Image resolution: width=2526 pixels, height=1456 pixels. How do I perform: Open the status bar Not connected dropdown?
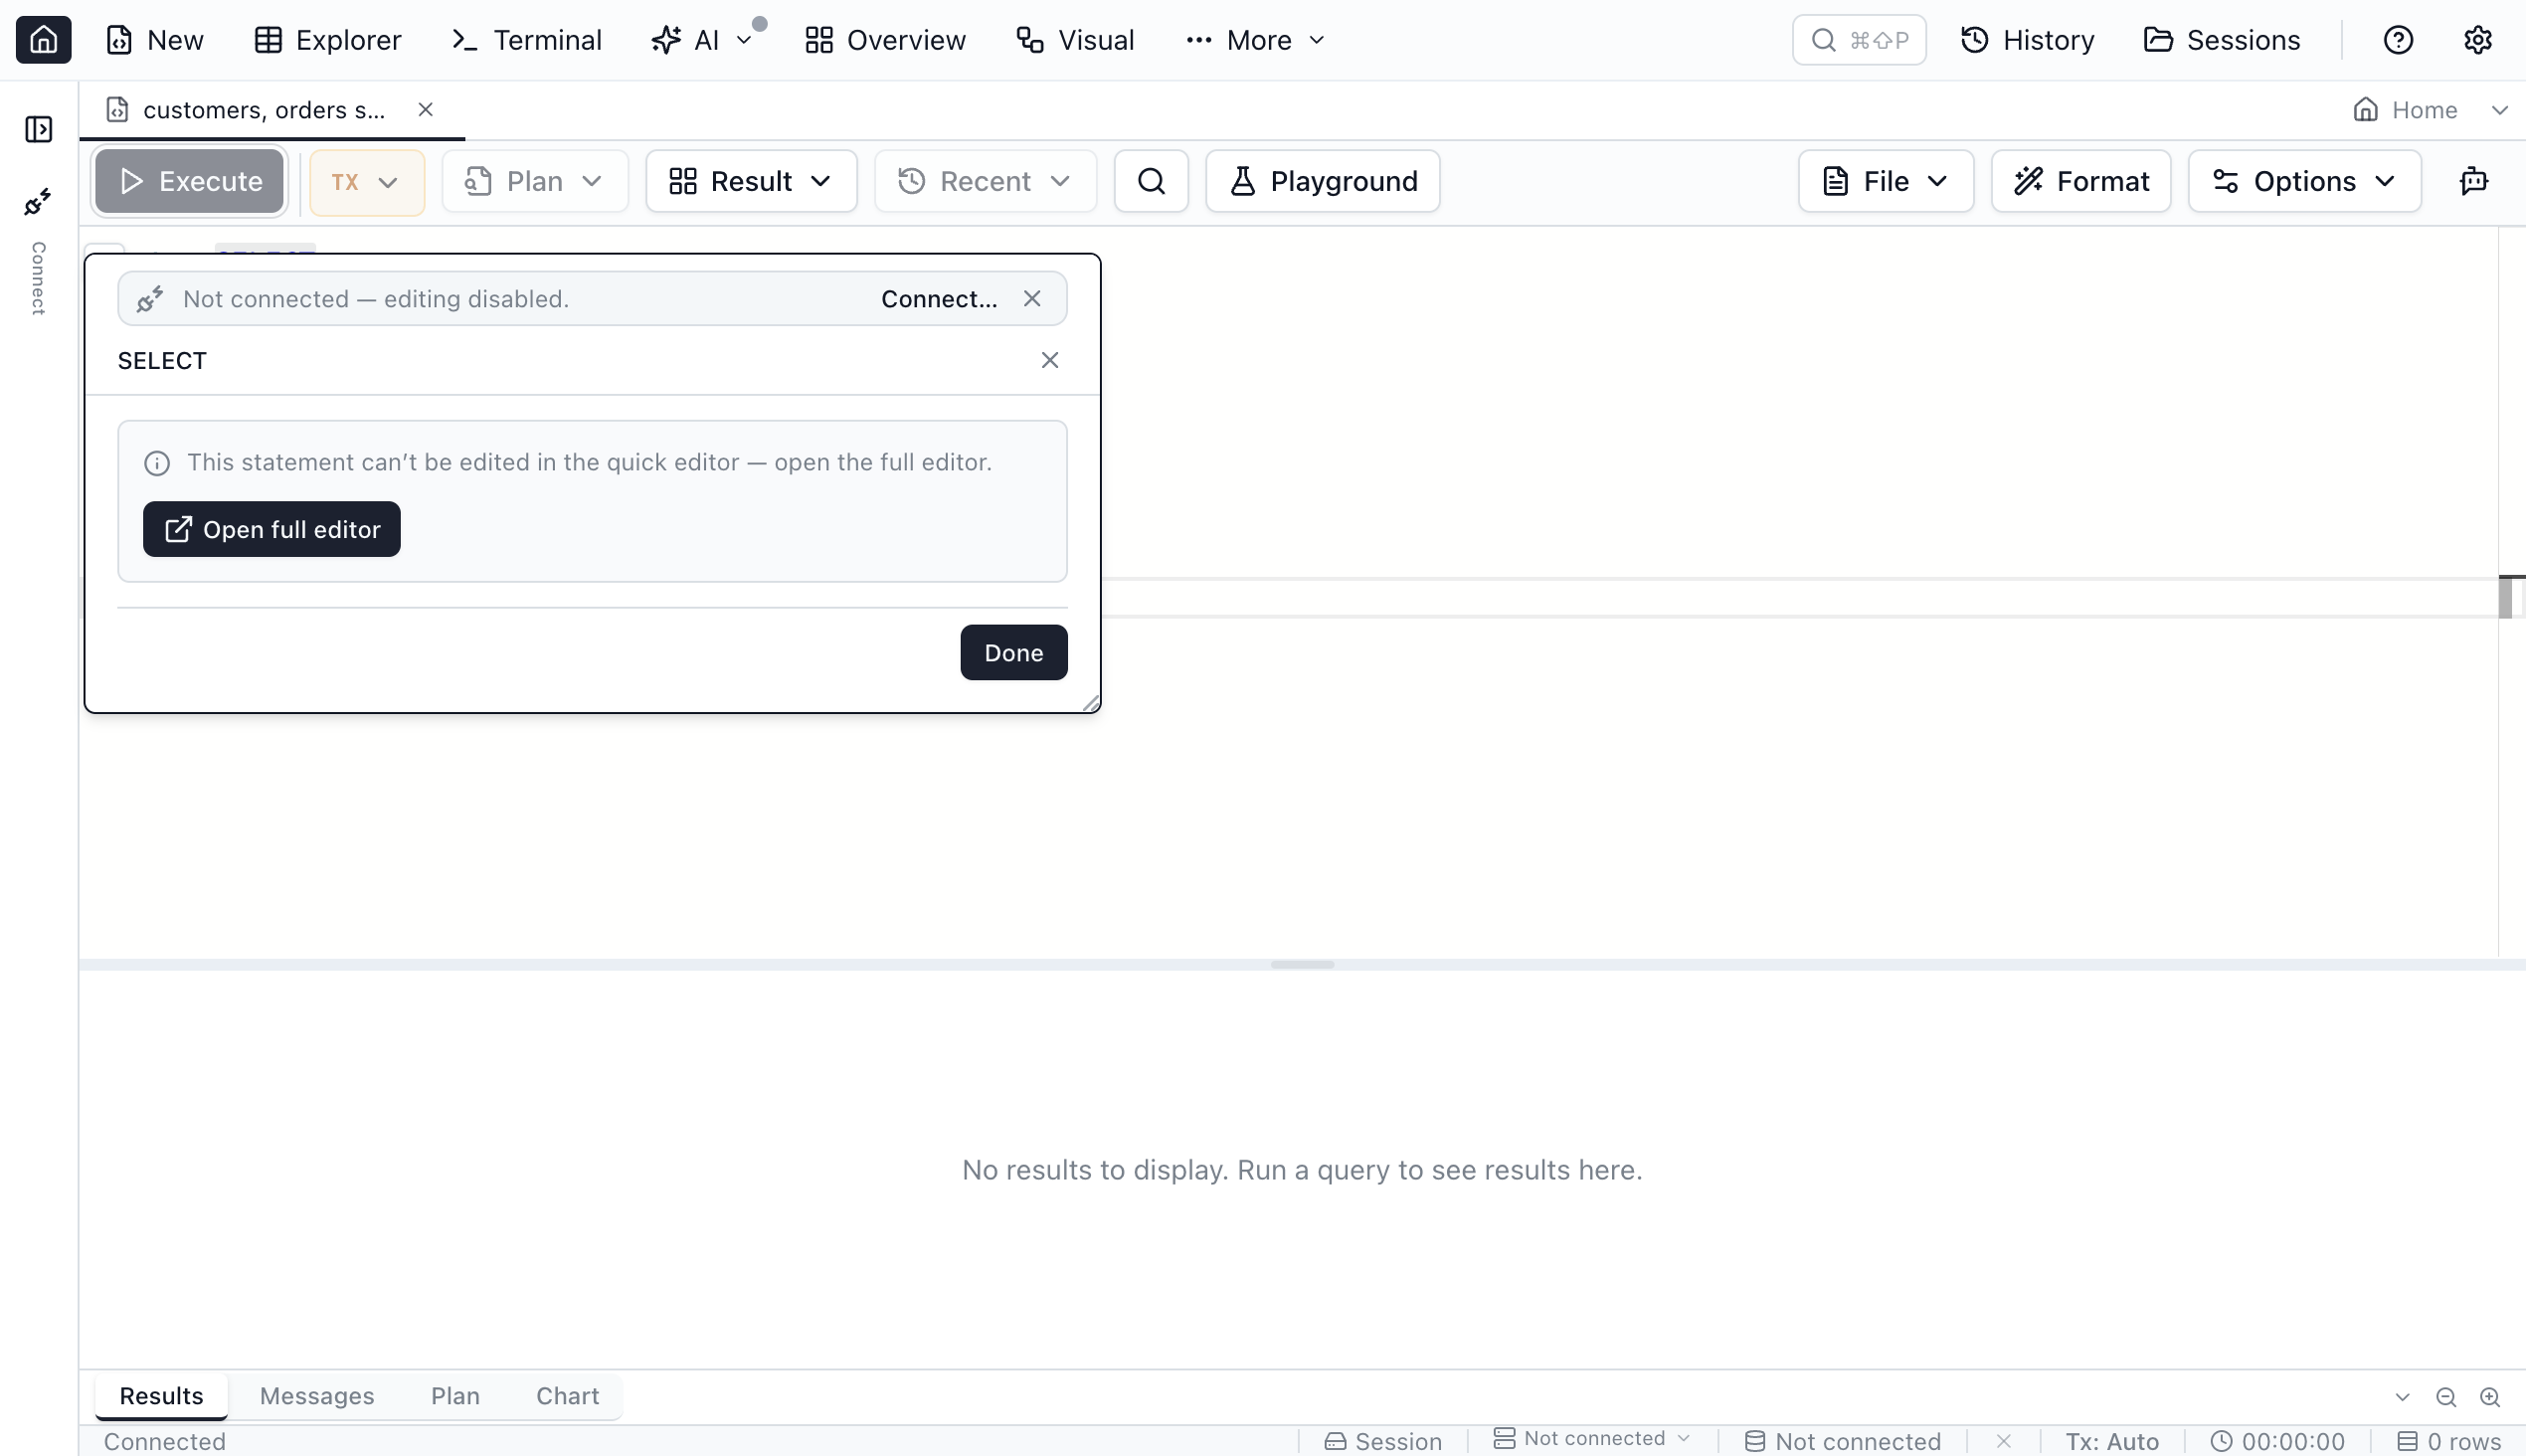pos(1591,1439)
